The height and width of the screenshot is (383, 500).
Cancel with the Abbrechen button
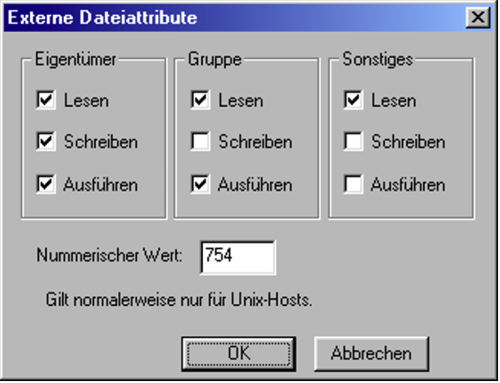tap(371, 354)
